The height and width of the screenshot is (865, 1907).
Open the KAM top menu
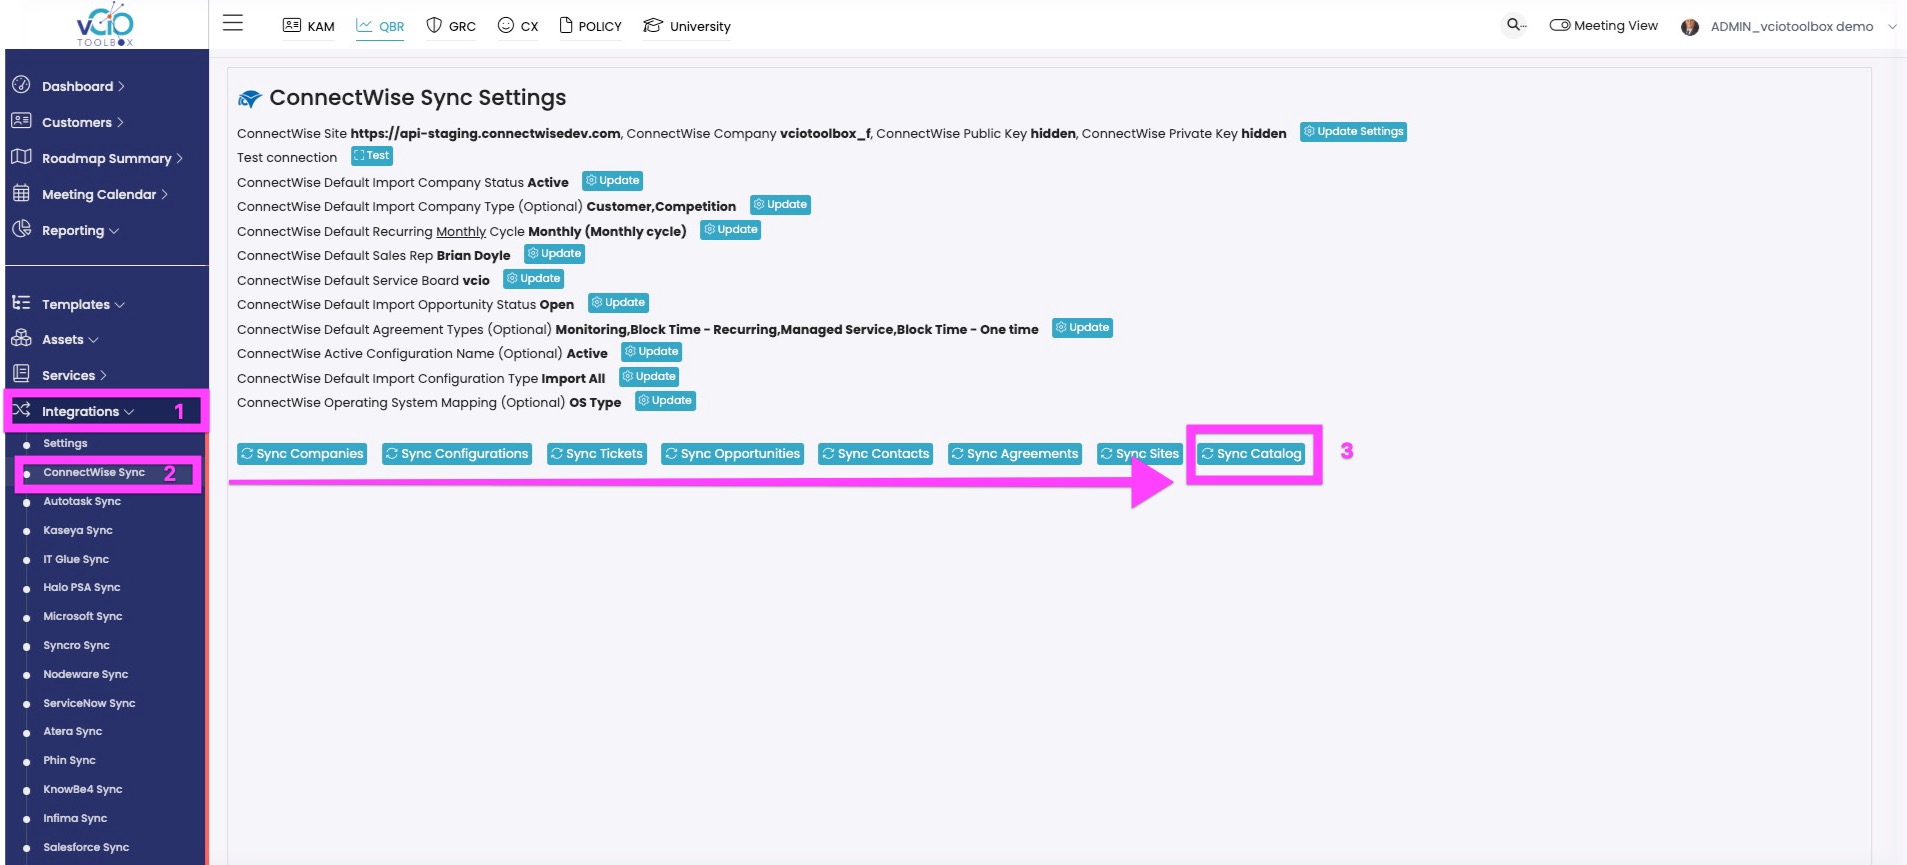(308, 25)
